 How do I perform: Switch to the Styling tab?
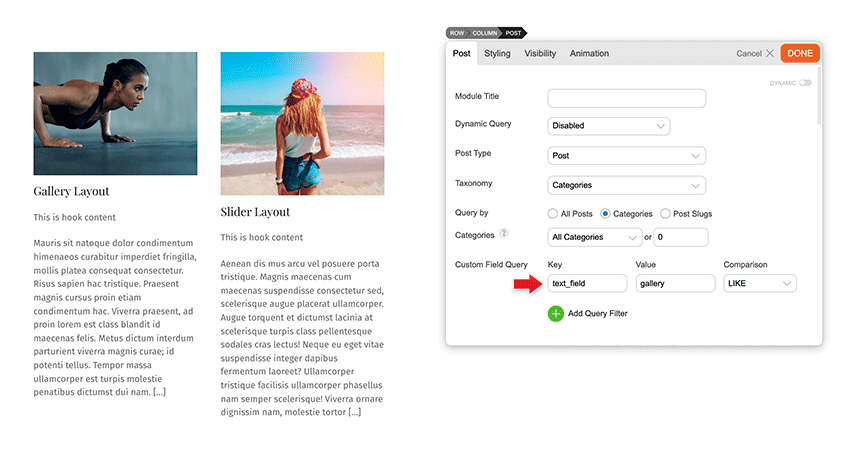[497, 54]
